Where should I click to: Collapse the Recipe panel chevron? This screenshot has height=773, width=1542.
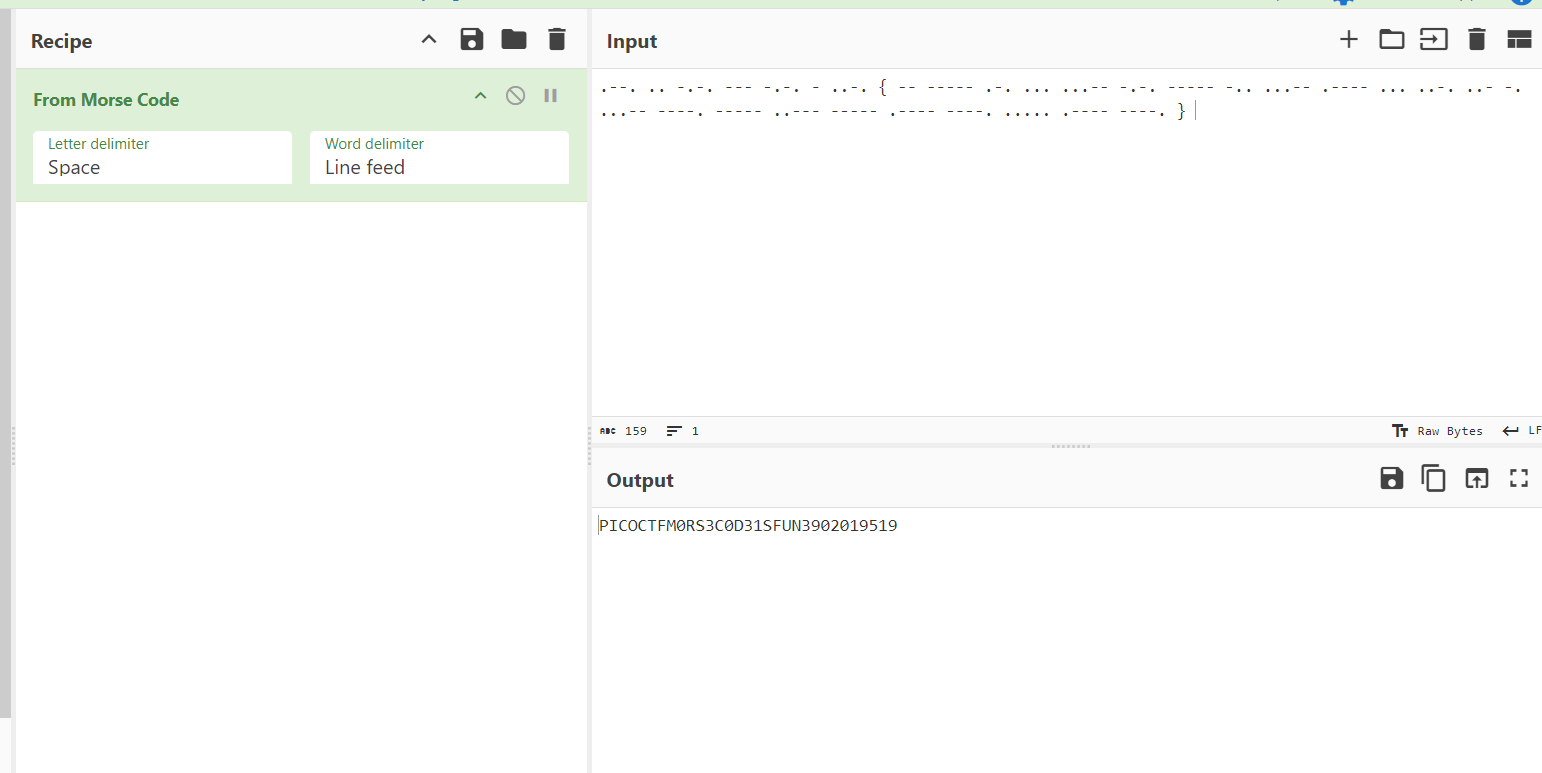pyautogui.click(x=428, y=40)
